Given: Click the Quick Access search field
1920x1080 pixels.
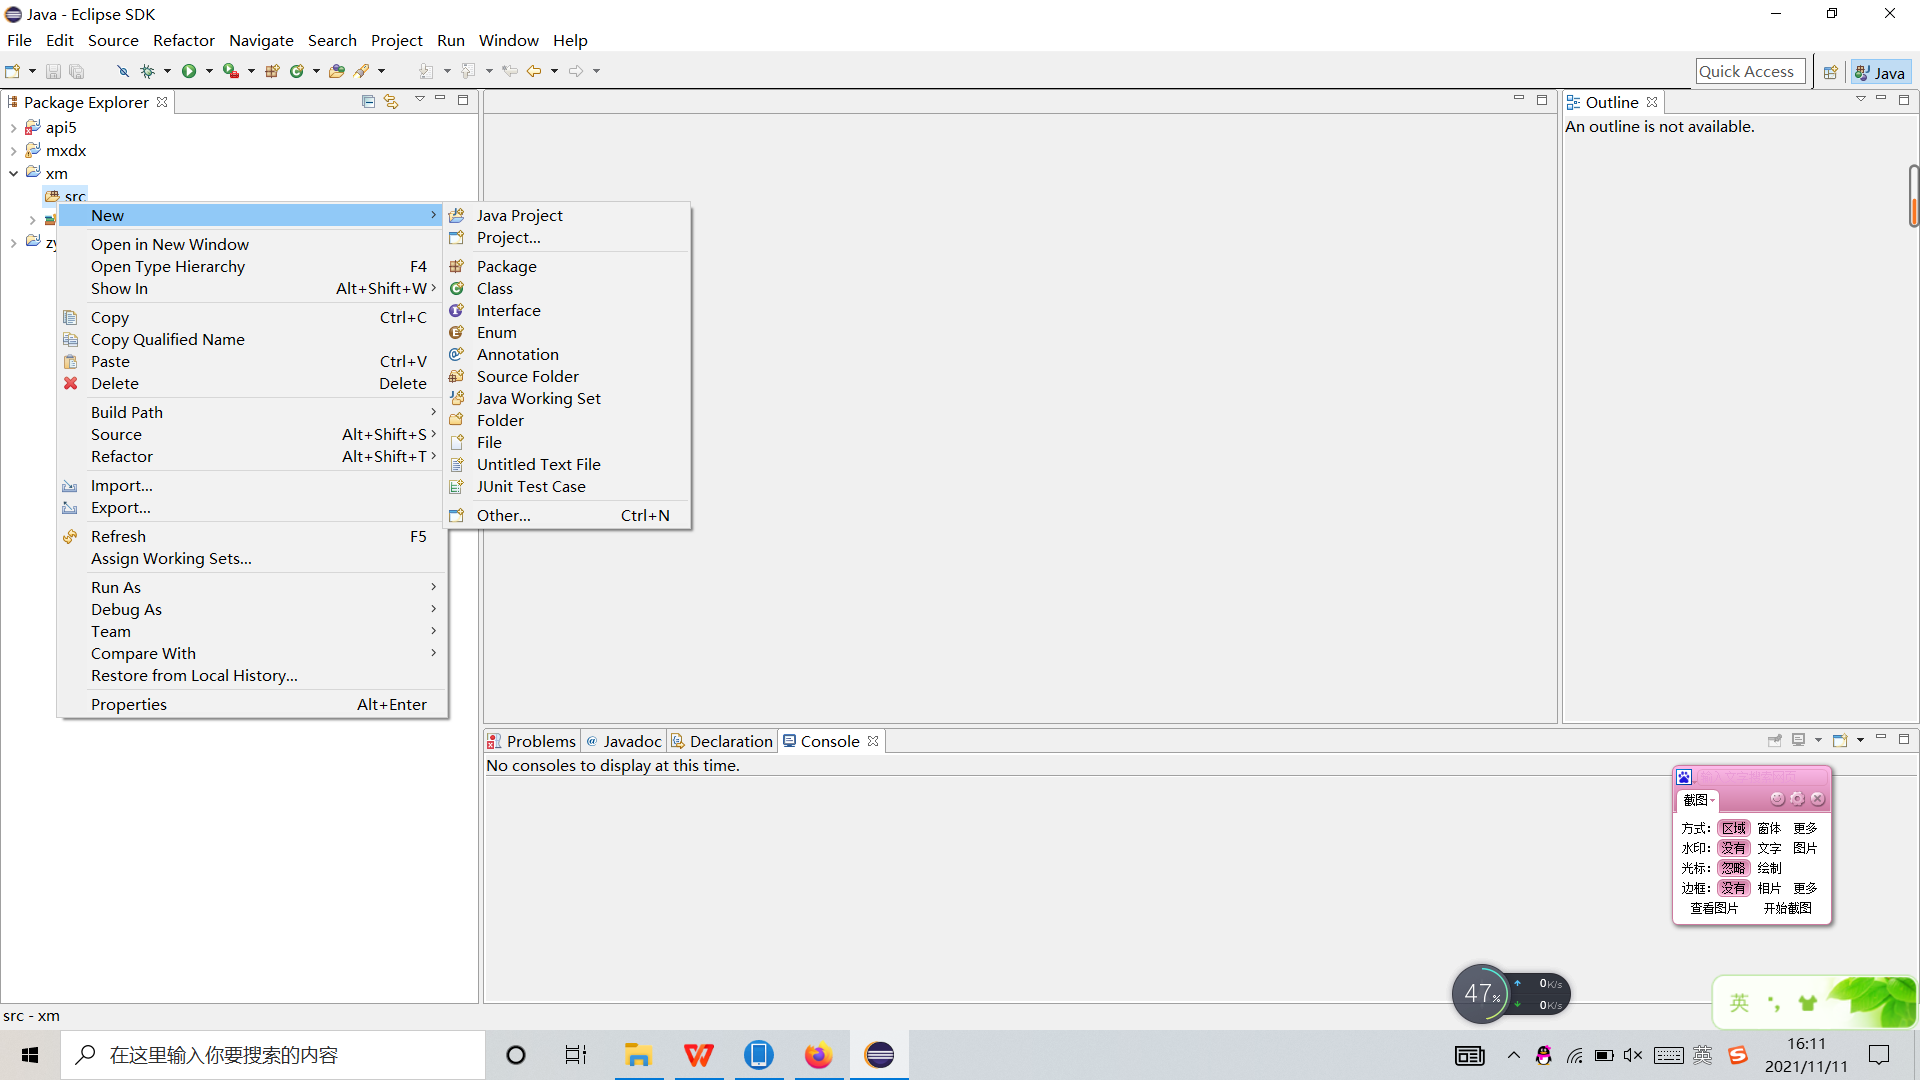Looking at the screenshot, I should [x=1750, y=71].
